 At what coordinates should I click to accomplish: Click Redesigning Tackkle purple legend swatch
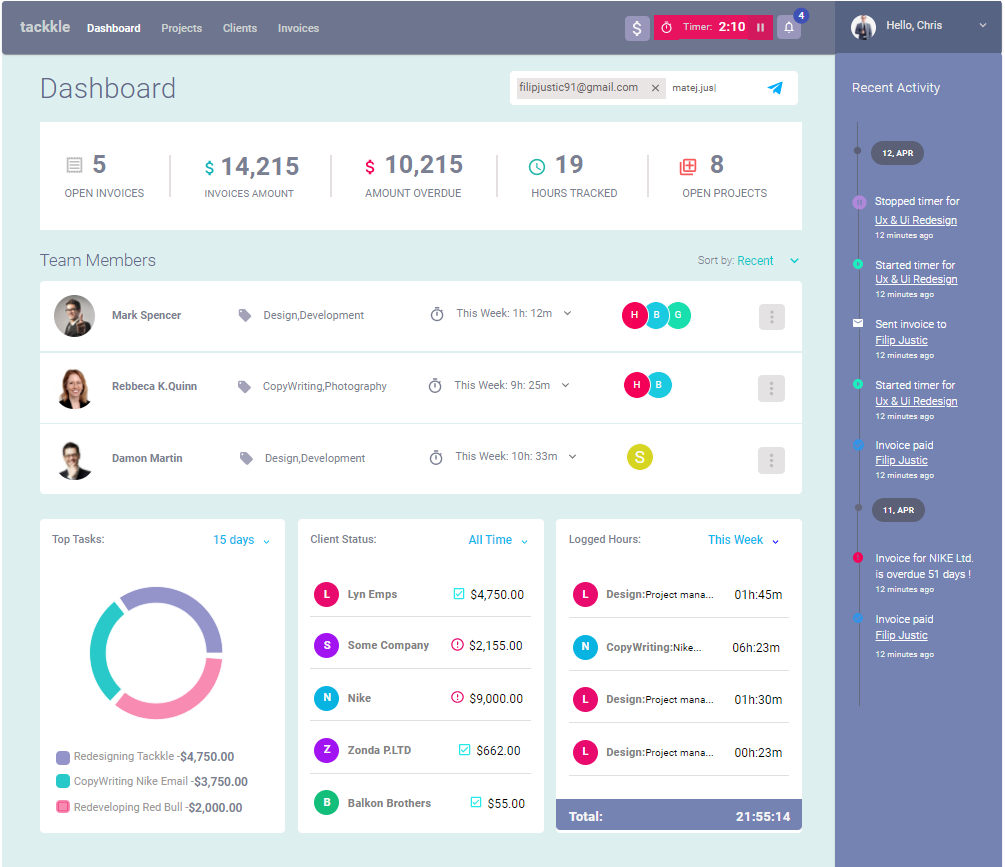[63, 757]
